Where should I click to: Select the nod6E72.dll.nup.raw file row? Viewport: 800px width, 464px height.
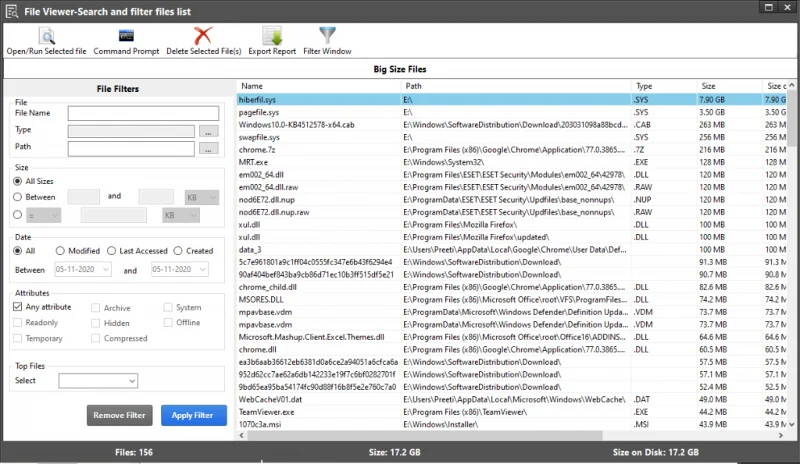(512, 212)
